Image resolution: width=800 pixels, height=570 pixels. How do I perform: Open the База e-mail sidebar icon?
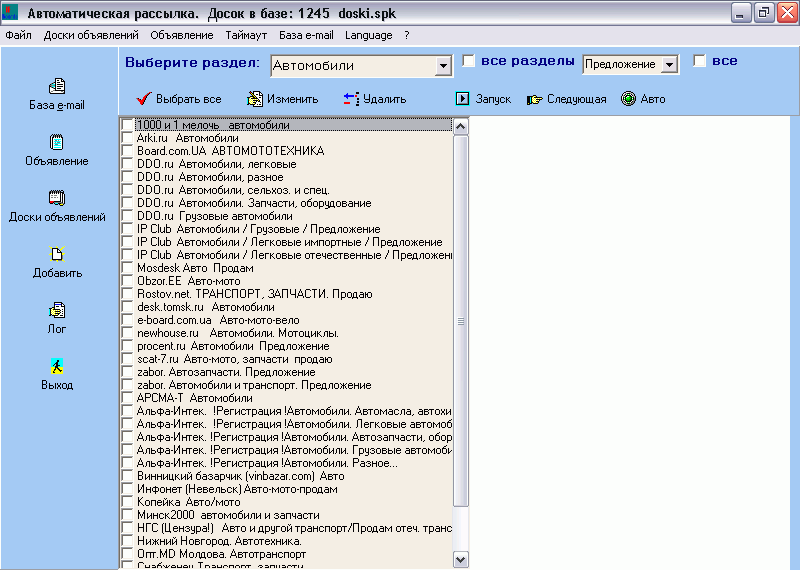click(x=57, y=86)
